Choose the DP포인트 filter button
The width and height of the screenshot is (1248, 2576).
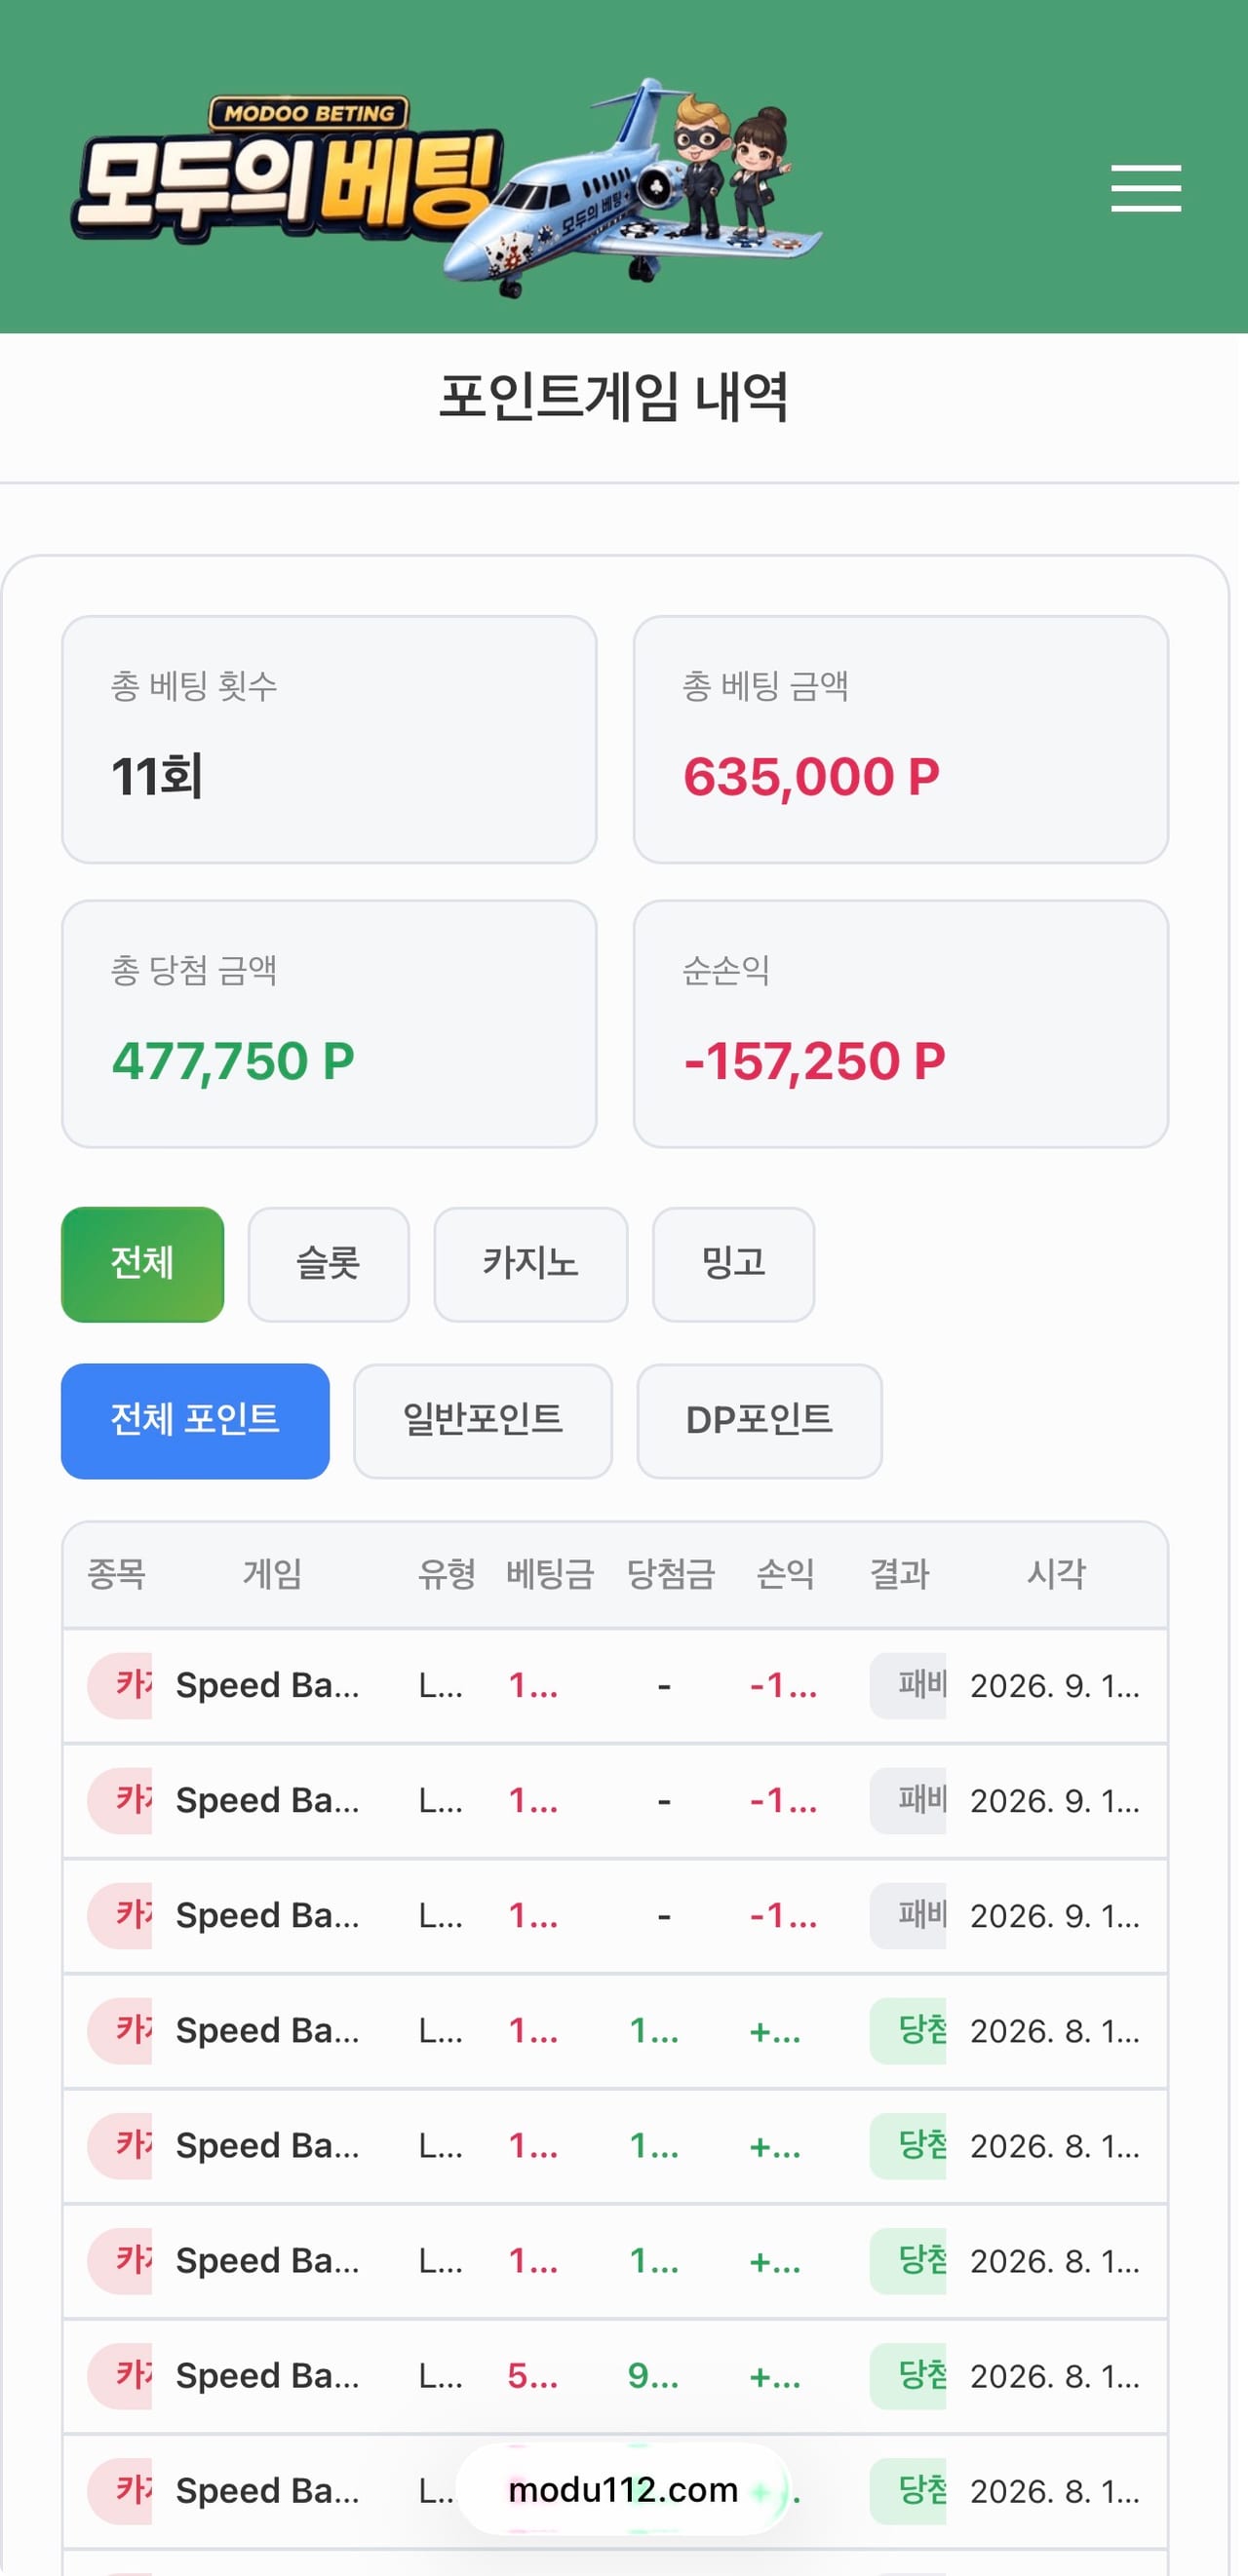760,1420
